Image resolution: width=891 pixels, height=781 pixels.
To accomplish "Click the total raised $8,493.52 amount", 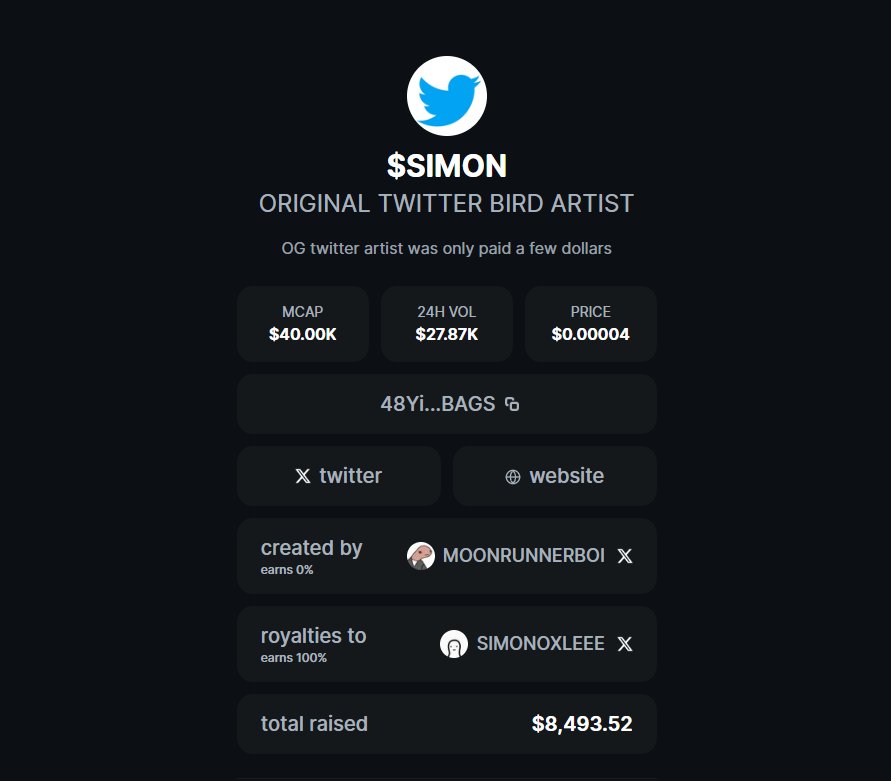I will click(582, 724).
